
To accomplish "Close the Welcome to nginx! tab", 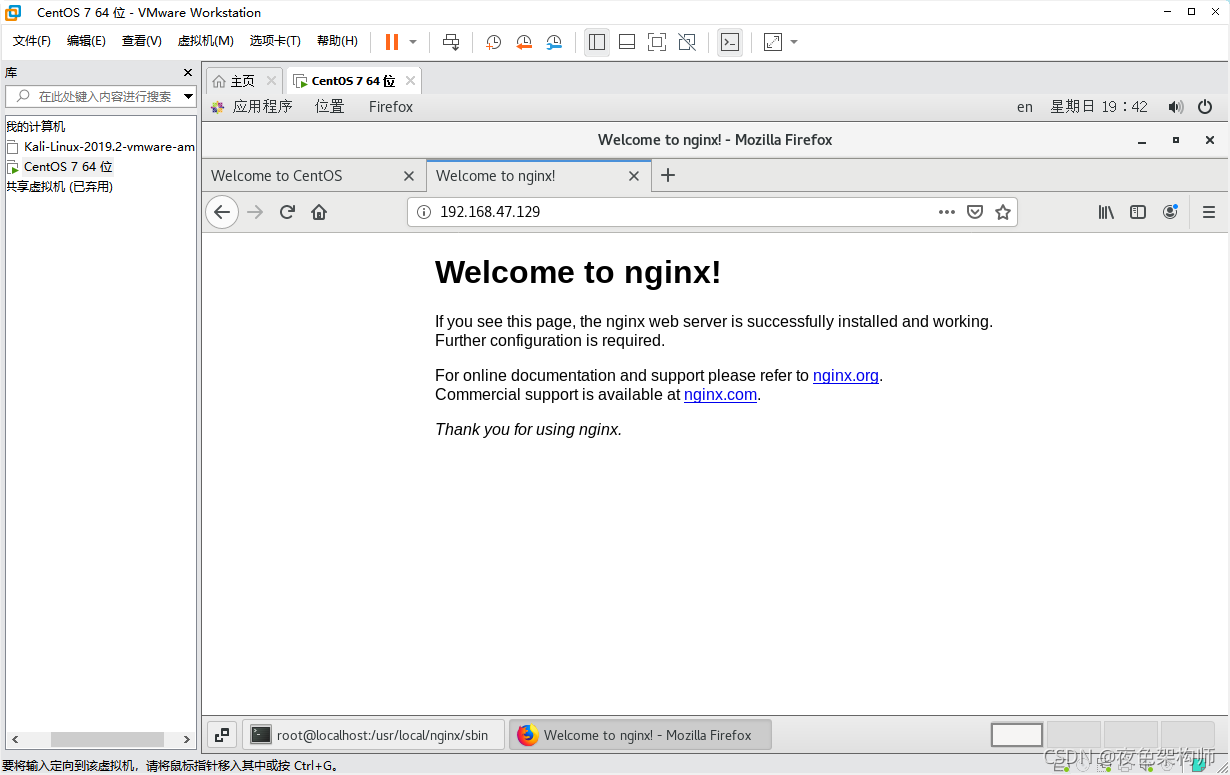I will (633, 176).
